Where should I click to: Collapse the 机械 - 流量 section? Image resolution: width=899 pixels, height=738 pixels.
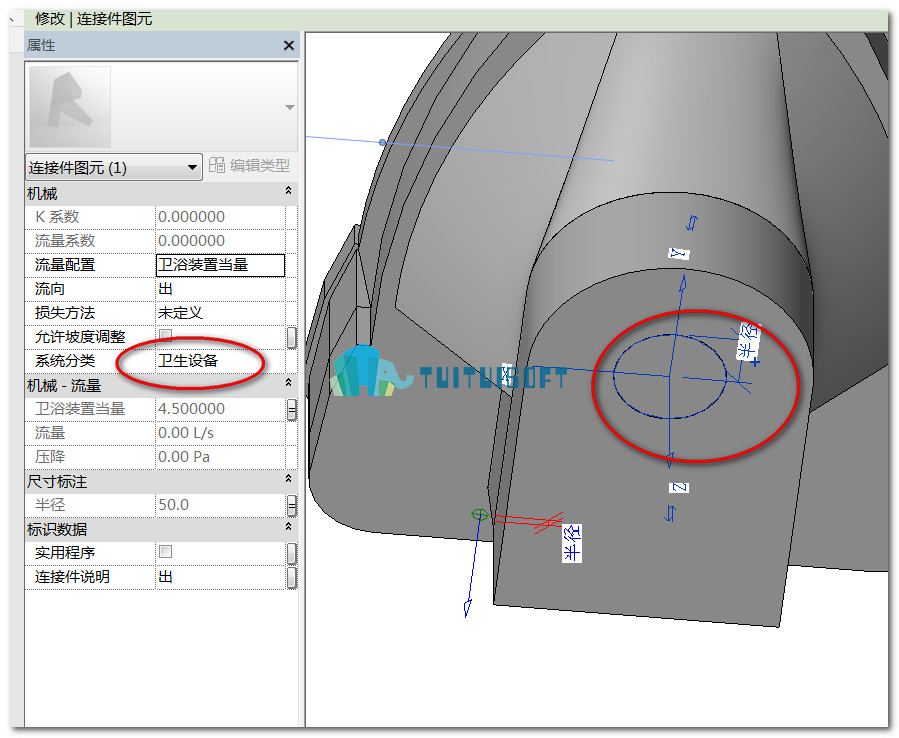point(288,383)
